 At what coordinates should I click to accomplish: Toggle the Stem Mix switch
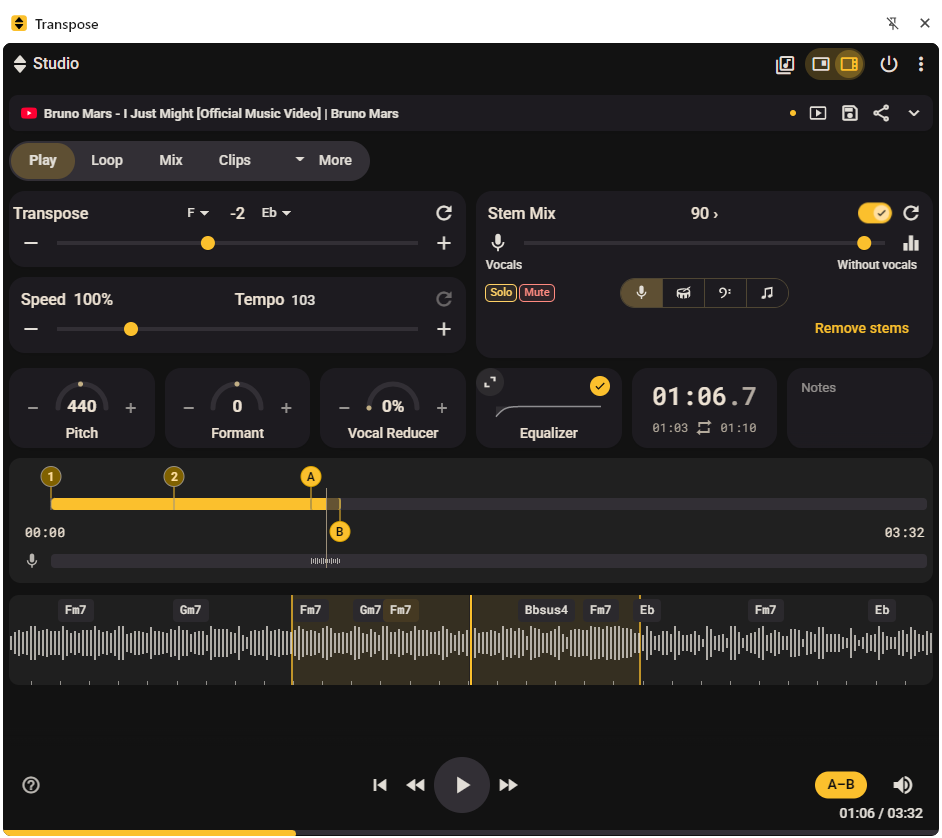tap(875, 213)
